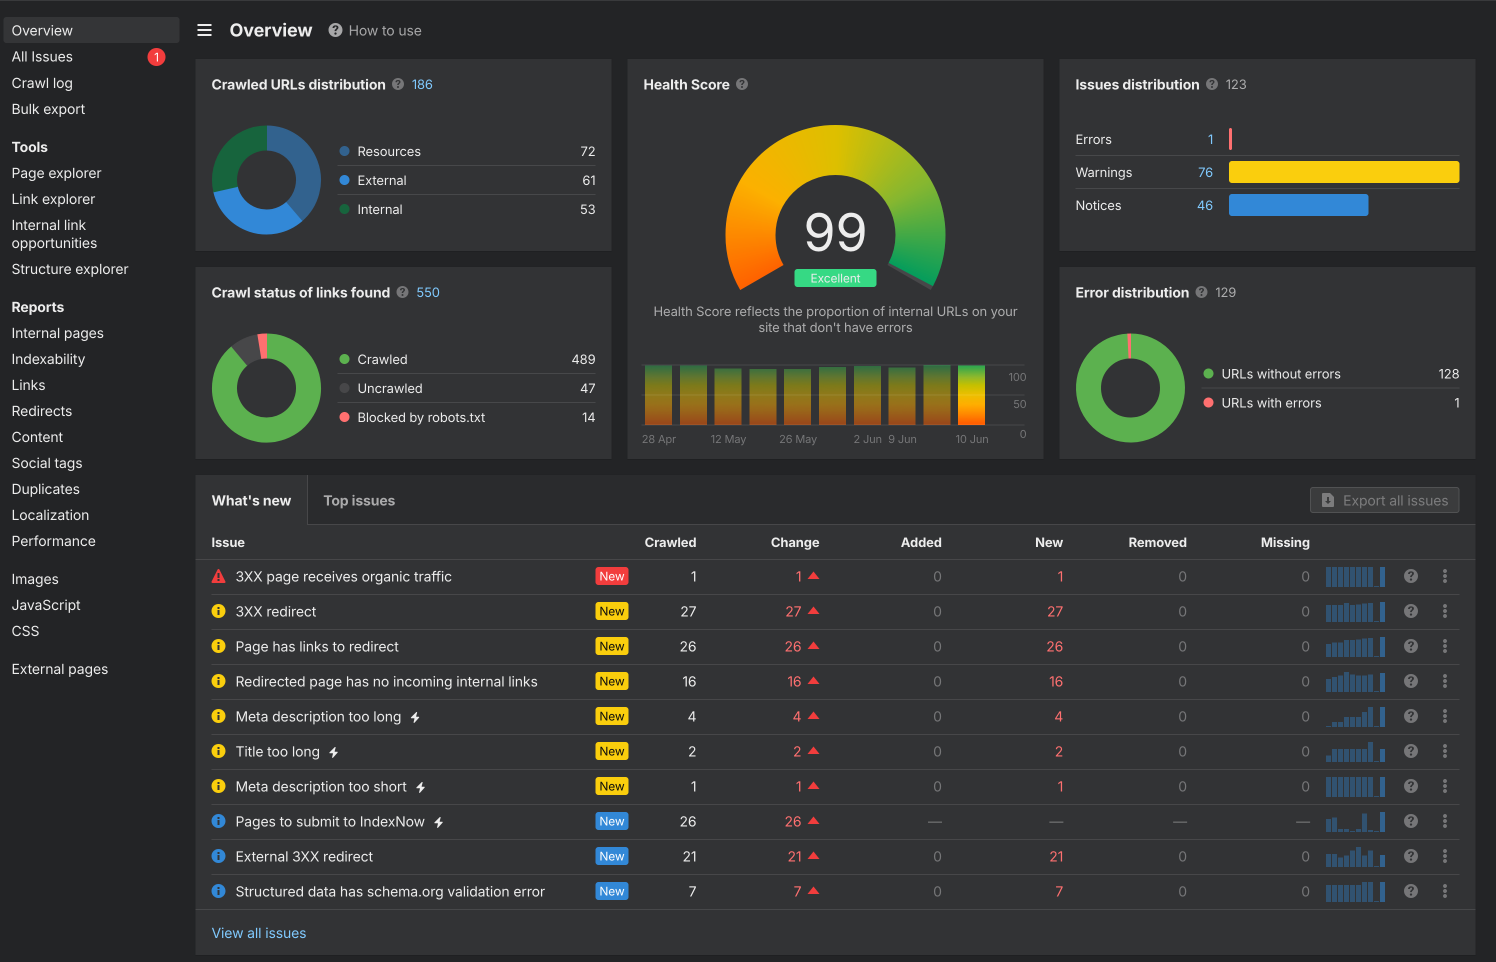Click the 10 Jun health score history bar
This screenshot has width=1496, height=962.
pyautogui.click(x=971, y=396)
